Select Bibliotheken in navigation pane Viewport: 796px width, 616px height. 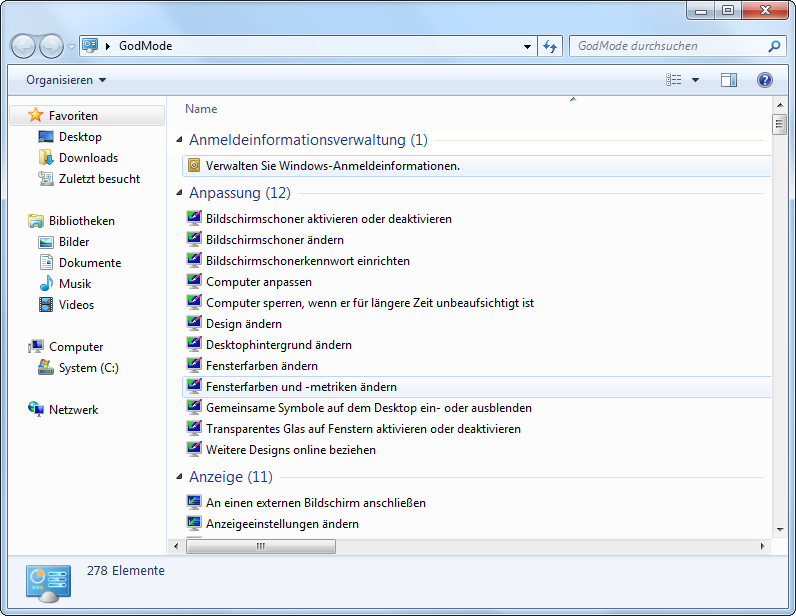click(x=82, y=220)
